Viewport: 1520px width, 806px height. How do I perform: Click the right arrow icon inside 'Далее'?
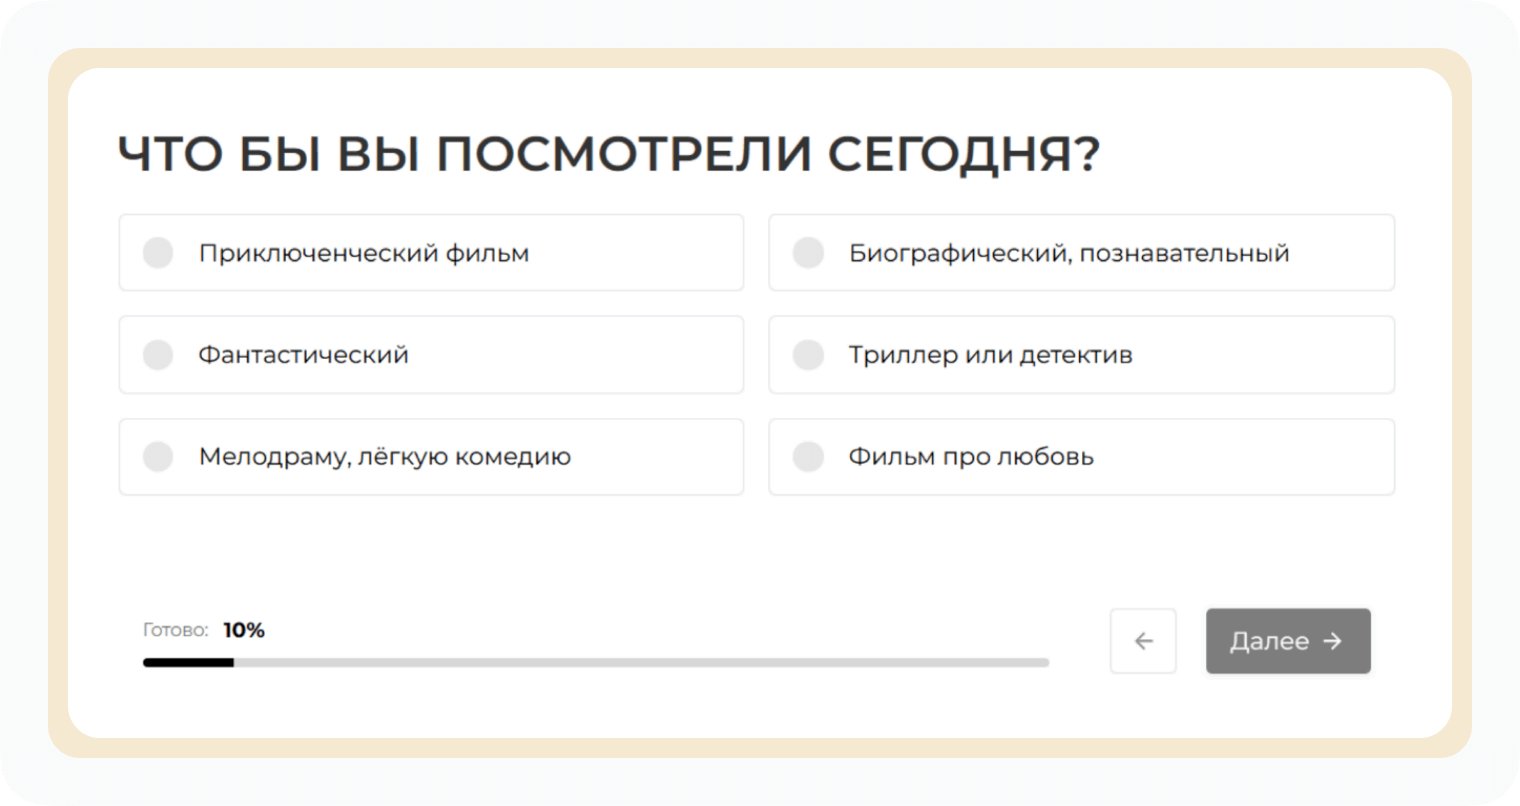(x=1335, y=641)
